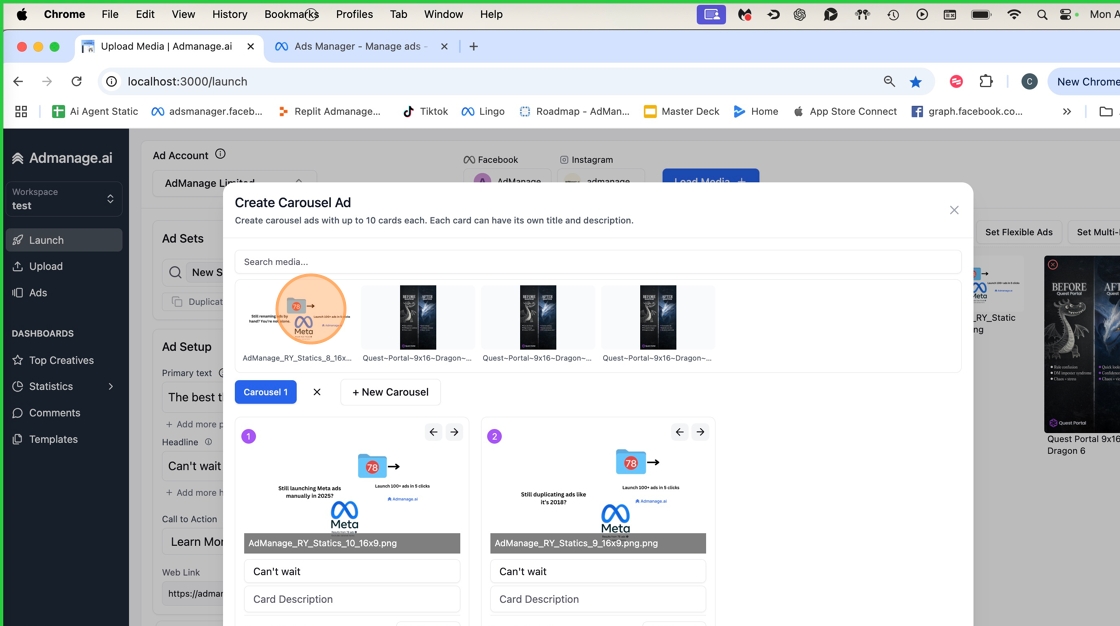Show more bookmarks with the chevron
This screenshot has width=1120, height=626.
coord(1066,111)
